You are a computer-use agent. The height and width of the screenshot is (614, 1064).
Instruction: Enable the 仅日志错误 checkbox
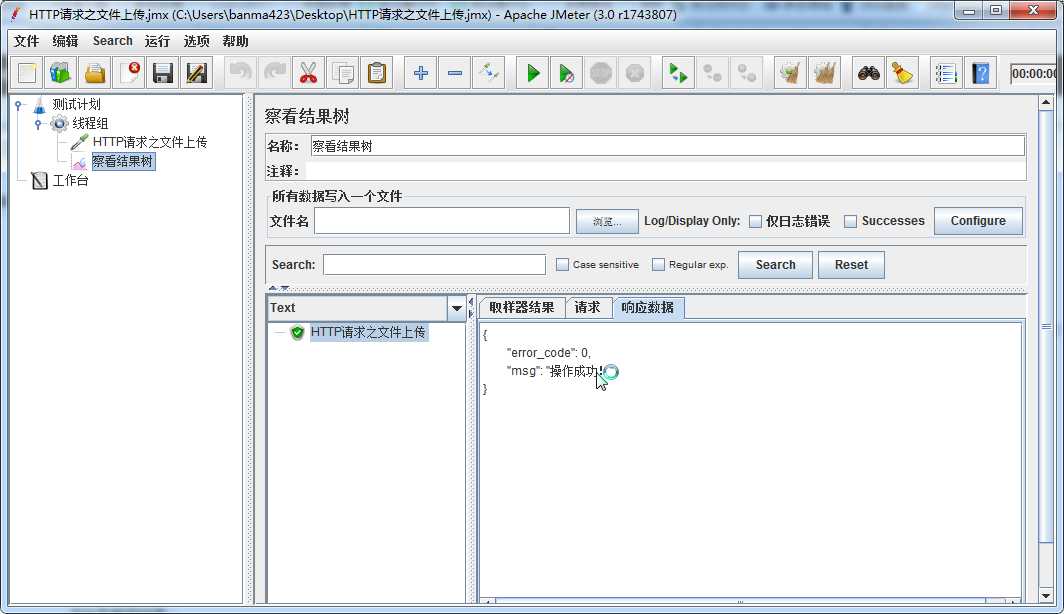pyautogui.click(x=755, y=221)
